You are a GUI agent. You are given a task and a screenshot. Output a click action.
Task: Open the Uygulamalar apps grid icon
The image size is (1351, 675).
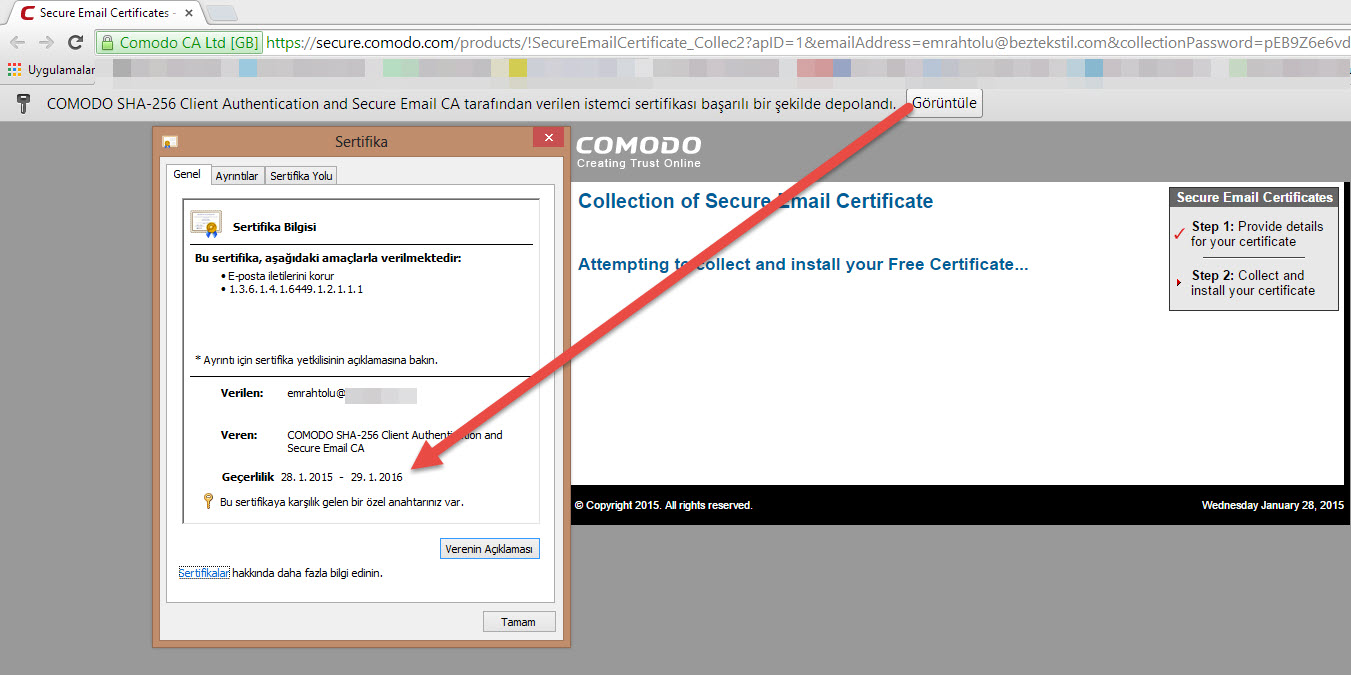[14, 69]
